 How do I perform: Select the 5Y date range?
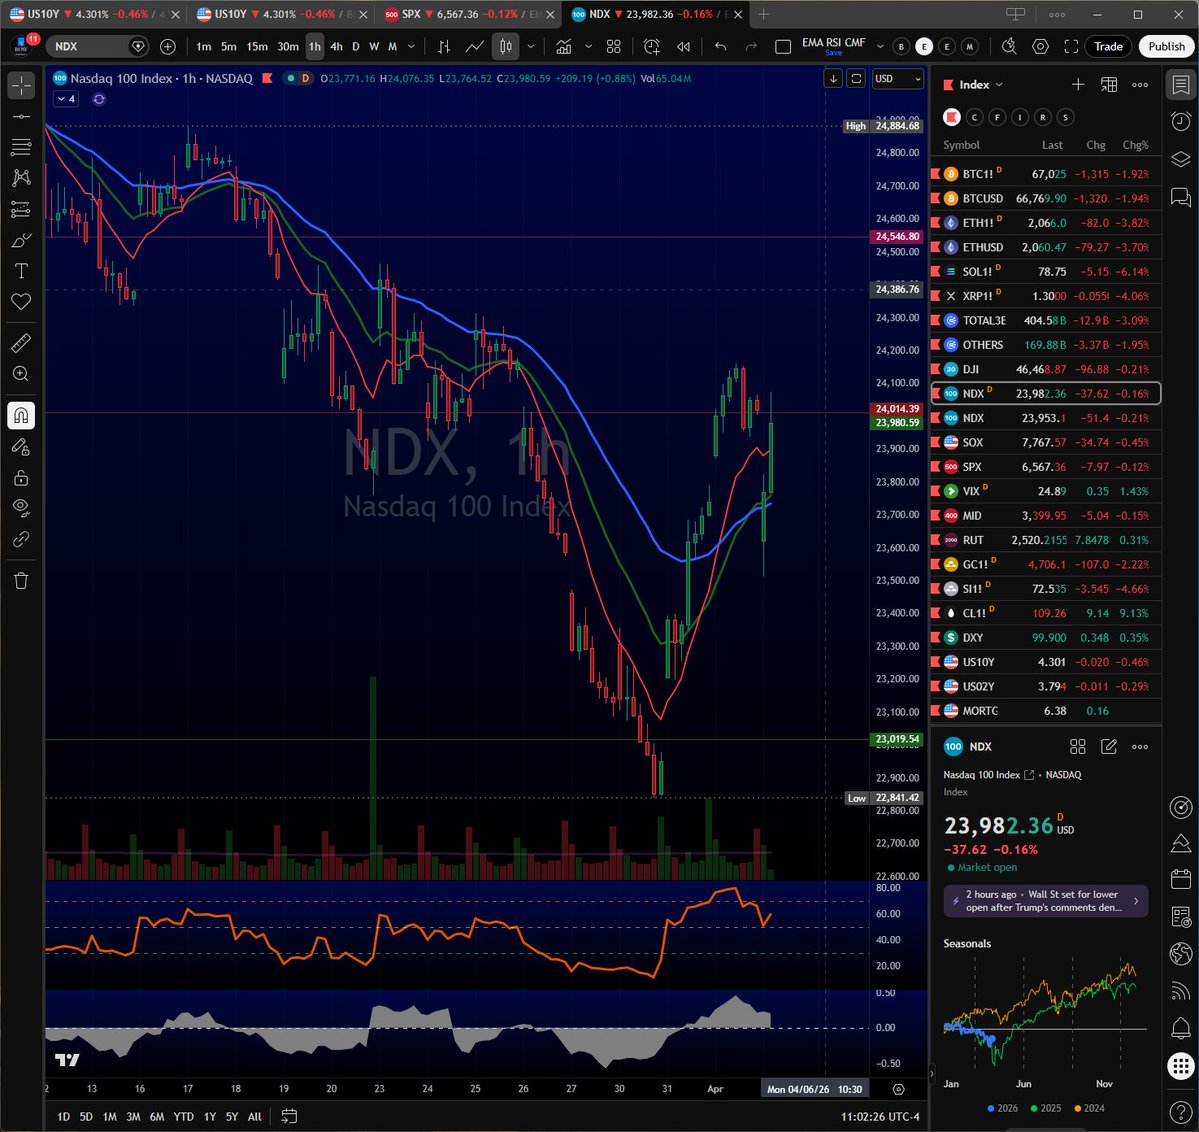(x=232, y=1117)
